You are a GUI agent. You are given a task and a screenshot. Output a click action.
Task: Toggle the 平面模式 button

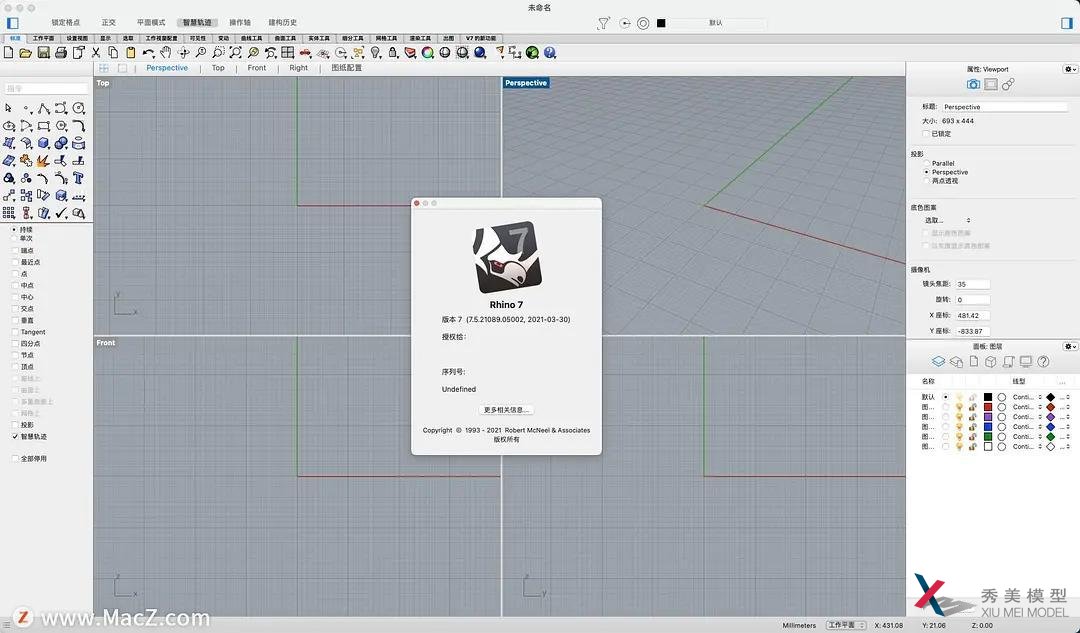[x=151, y=23]
